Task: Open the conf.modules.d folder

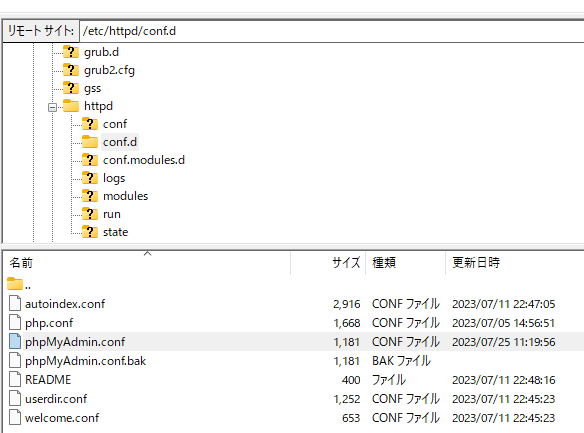Action: pyautogui.click(x=144, y=160)
